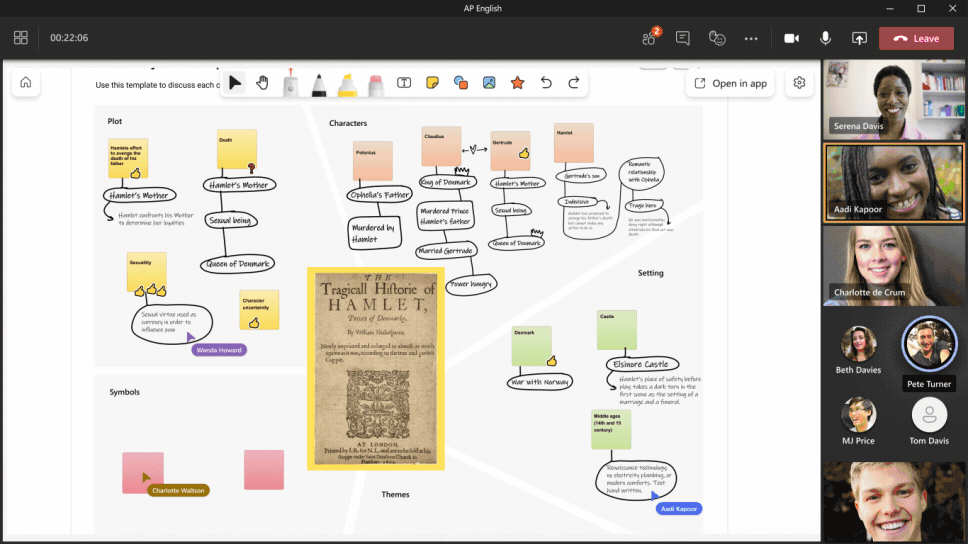Screen dimensions: 968x544
Task: Add a text box
Action: pos(404,83)
